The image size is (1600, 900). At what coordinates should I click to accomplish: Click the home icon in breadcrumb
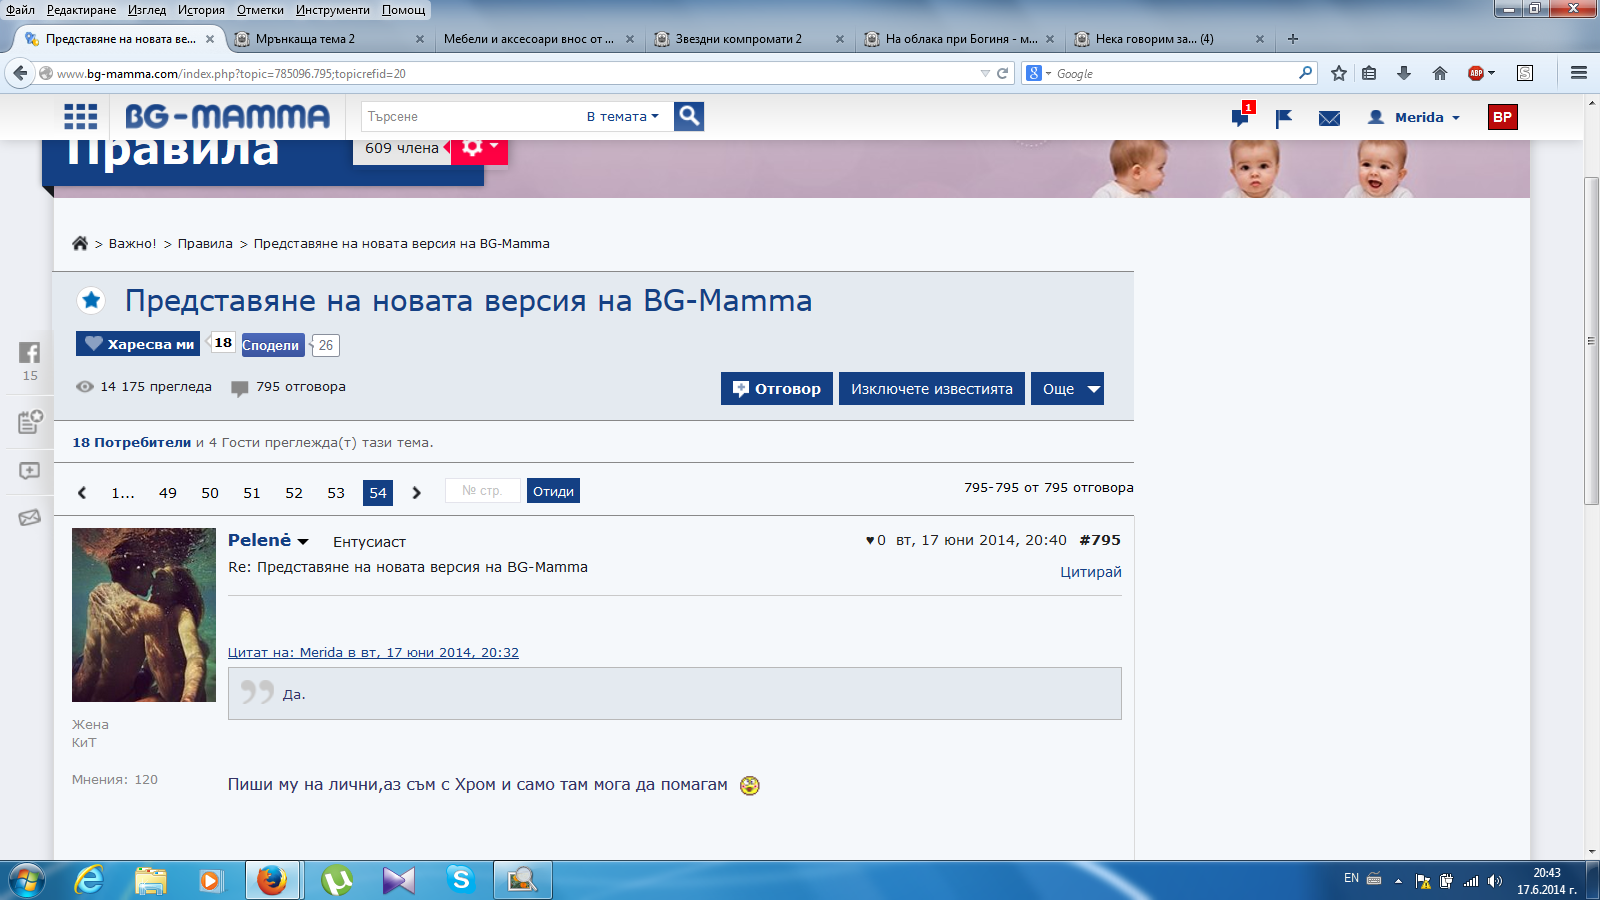click(x=80, y=244)
